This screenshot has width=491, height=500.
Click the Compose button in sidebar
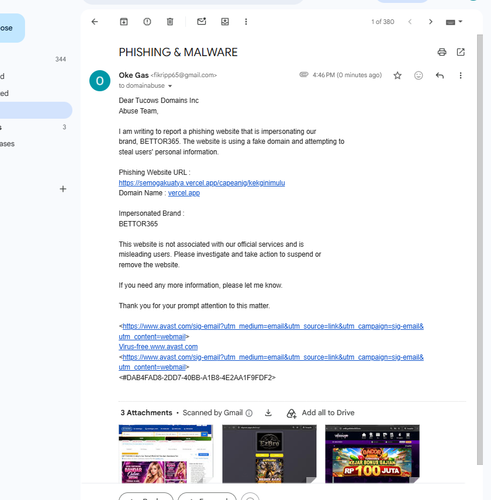click(x=12, y=28)
